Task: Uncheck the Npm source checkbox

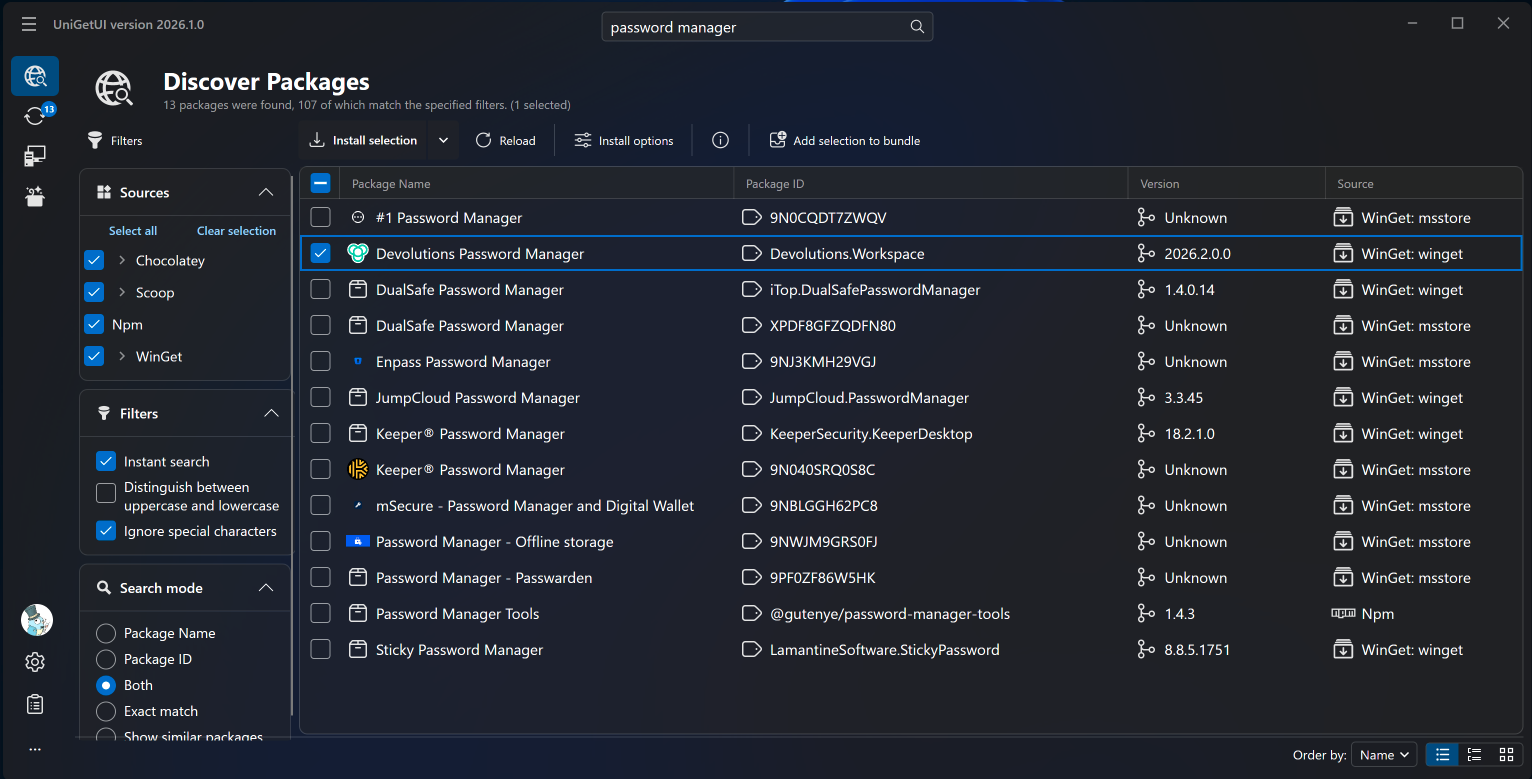Action: coord(94,325)
